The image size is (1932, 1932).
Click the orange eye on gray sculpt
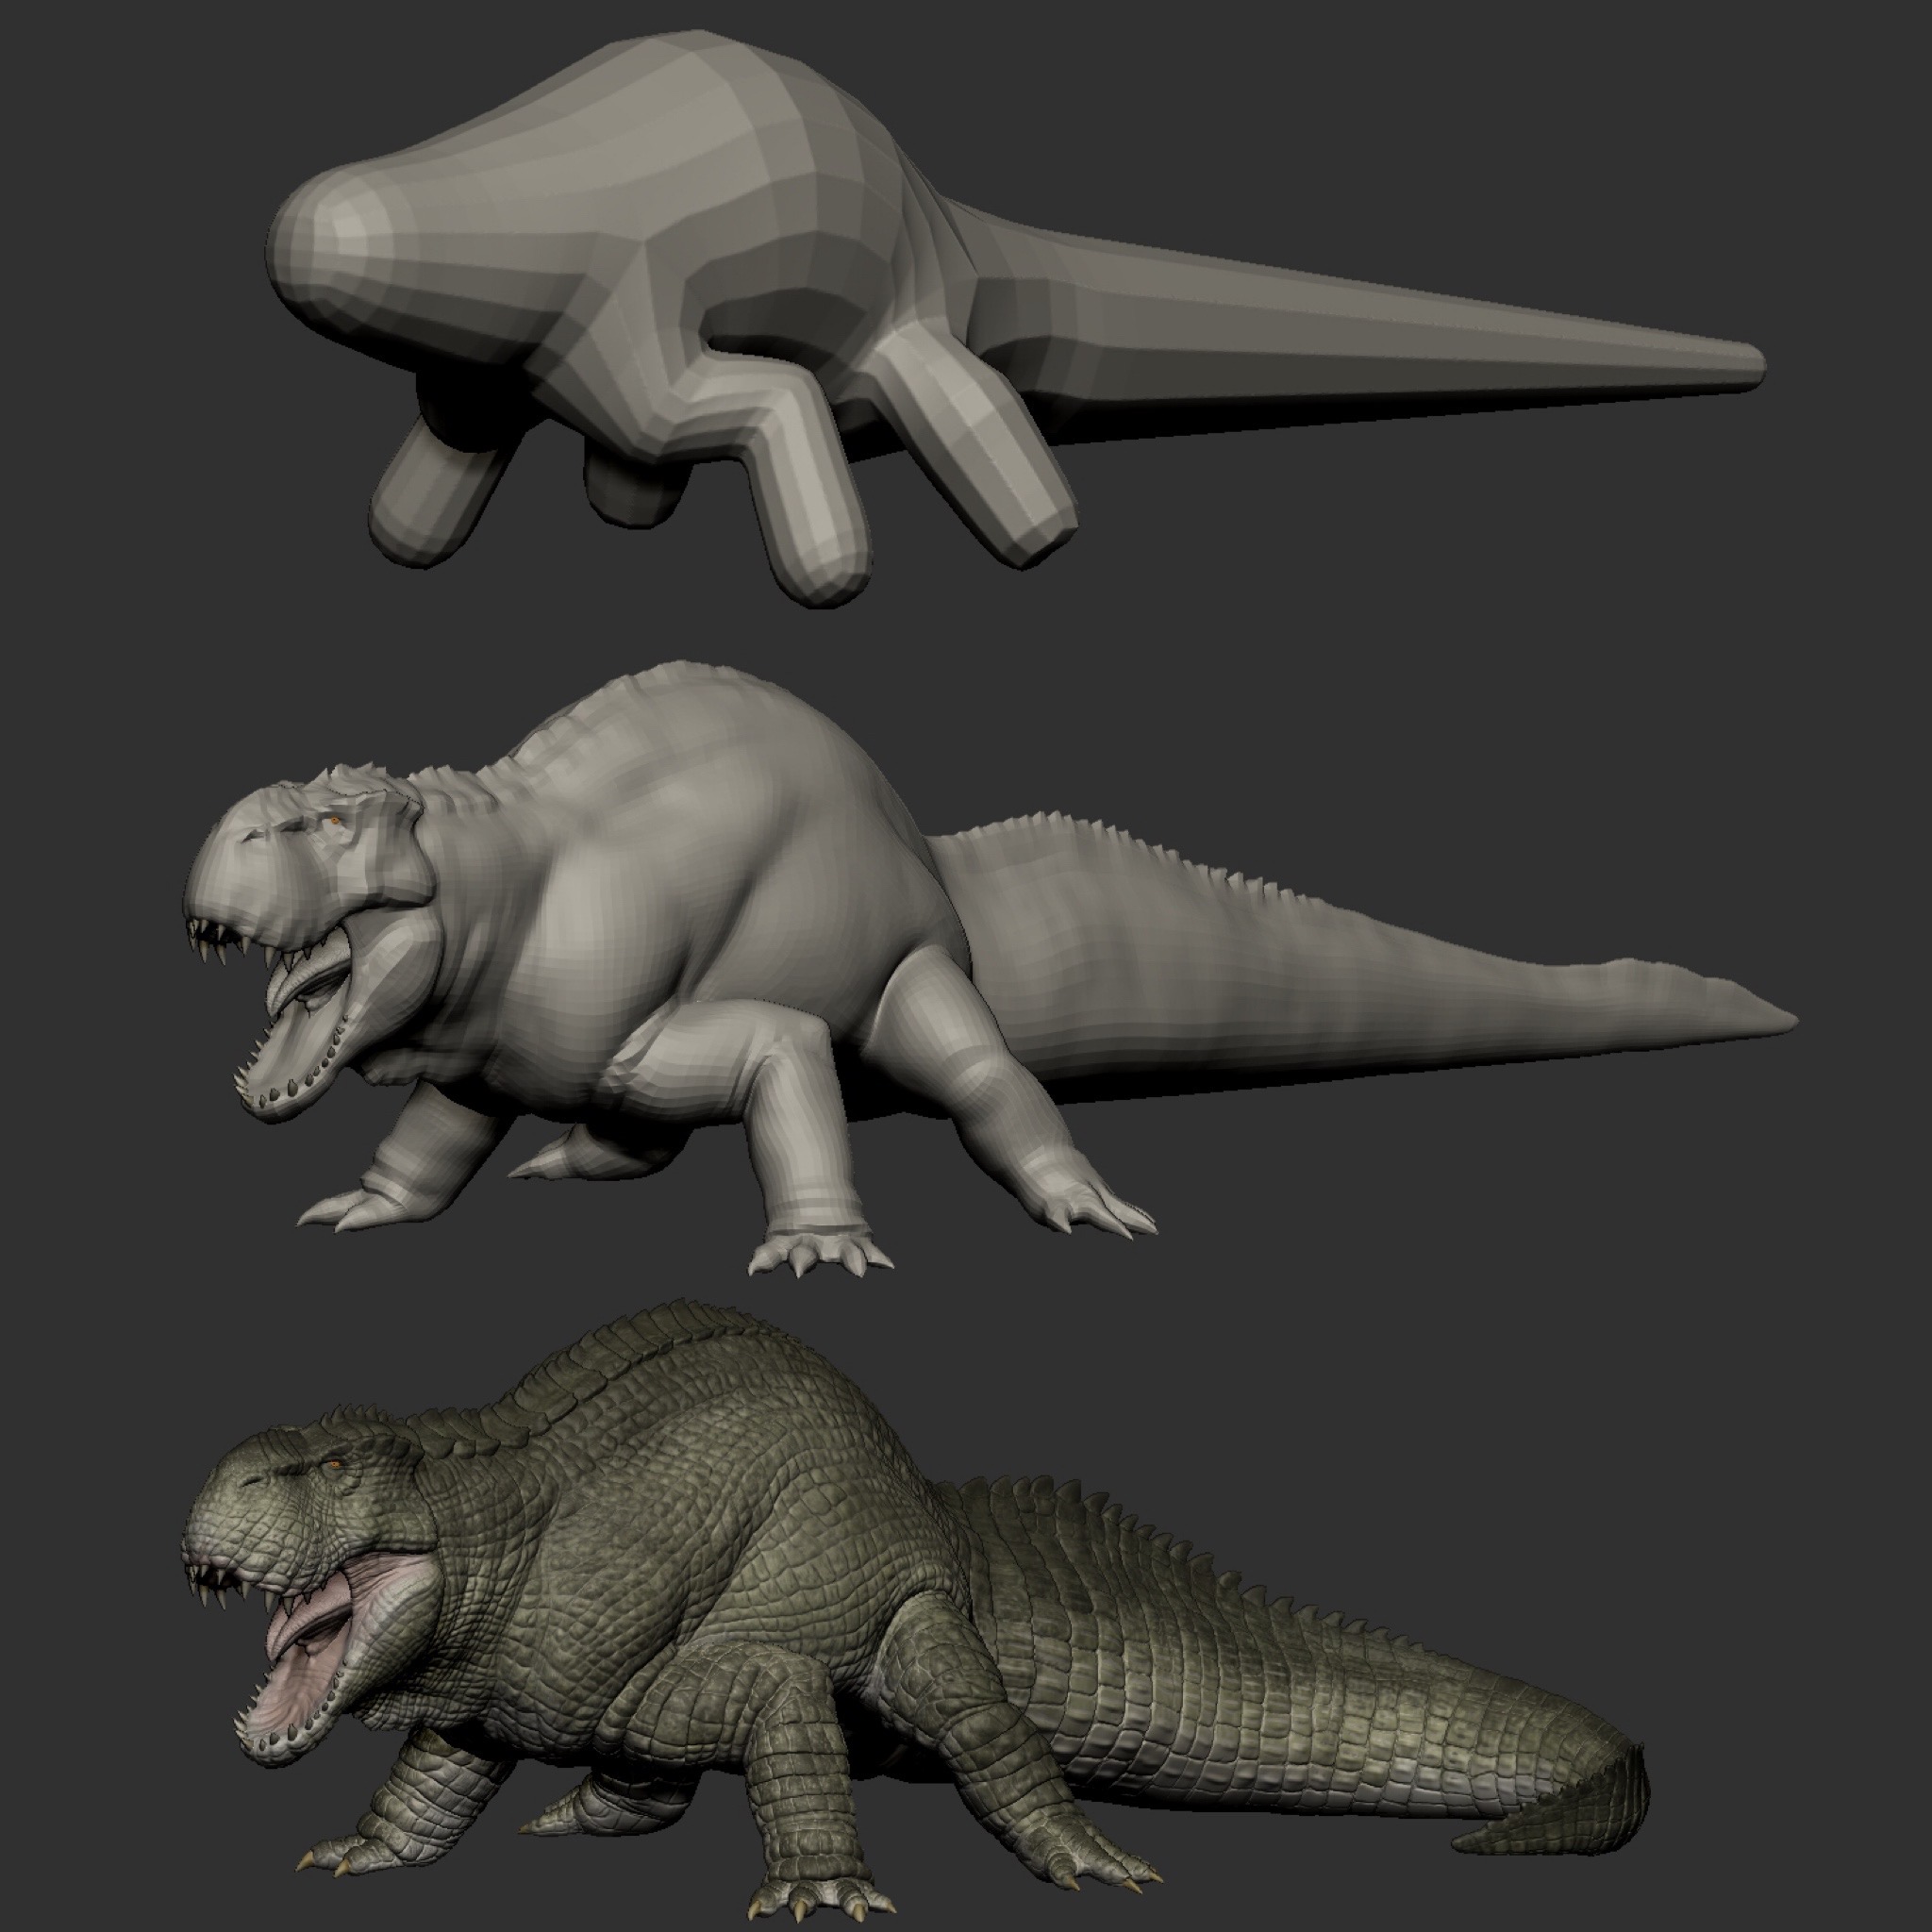click(336, 822)
